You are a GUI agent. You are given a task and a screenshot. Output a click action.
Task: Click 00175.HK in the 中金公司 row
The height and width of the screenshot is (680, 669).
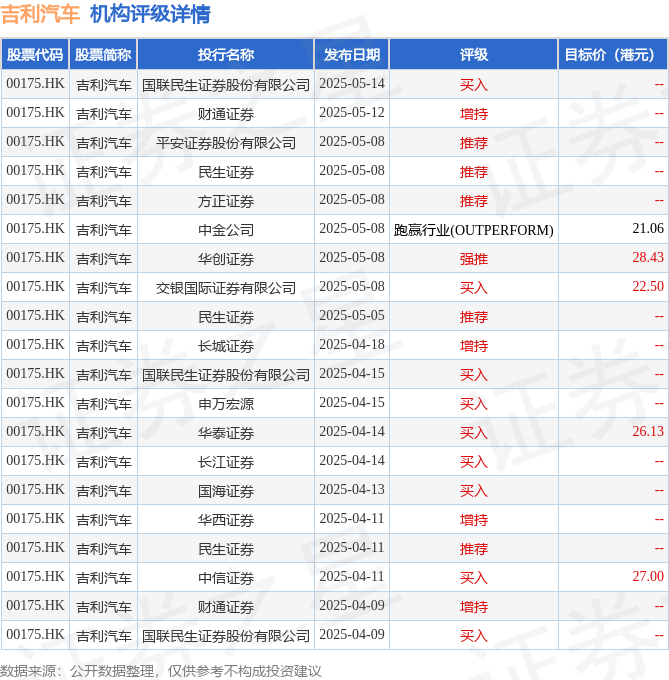[x=35, y=229]
